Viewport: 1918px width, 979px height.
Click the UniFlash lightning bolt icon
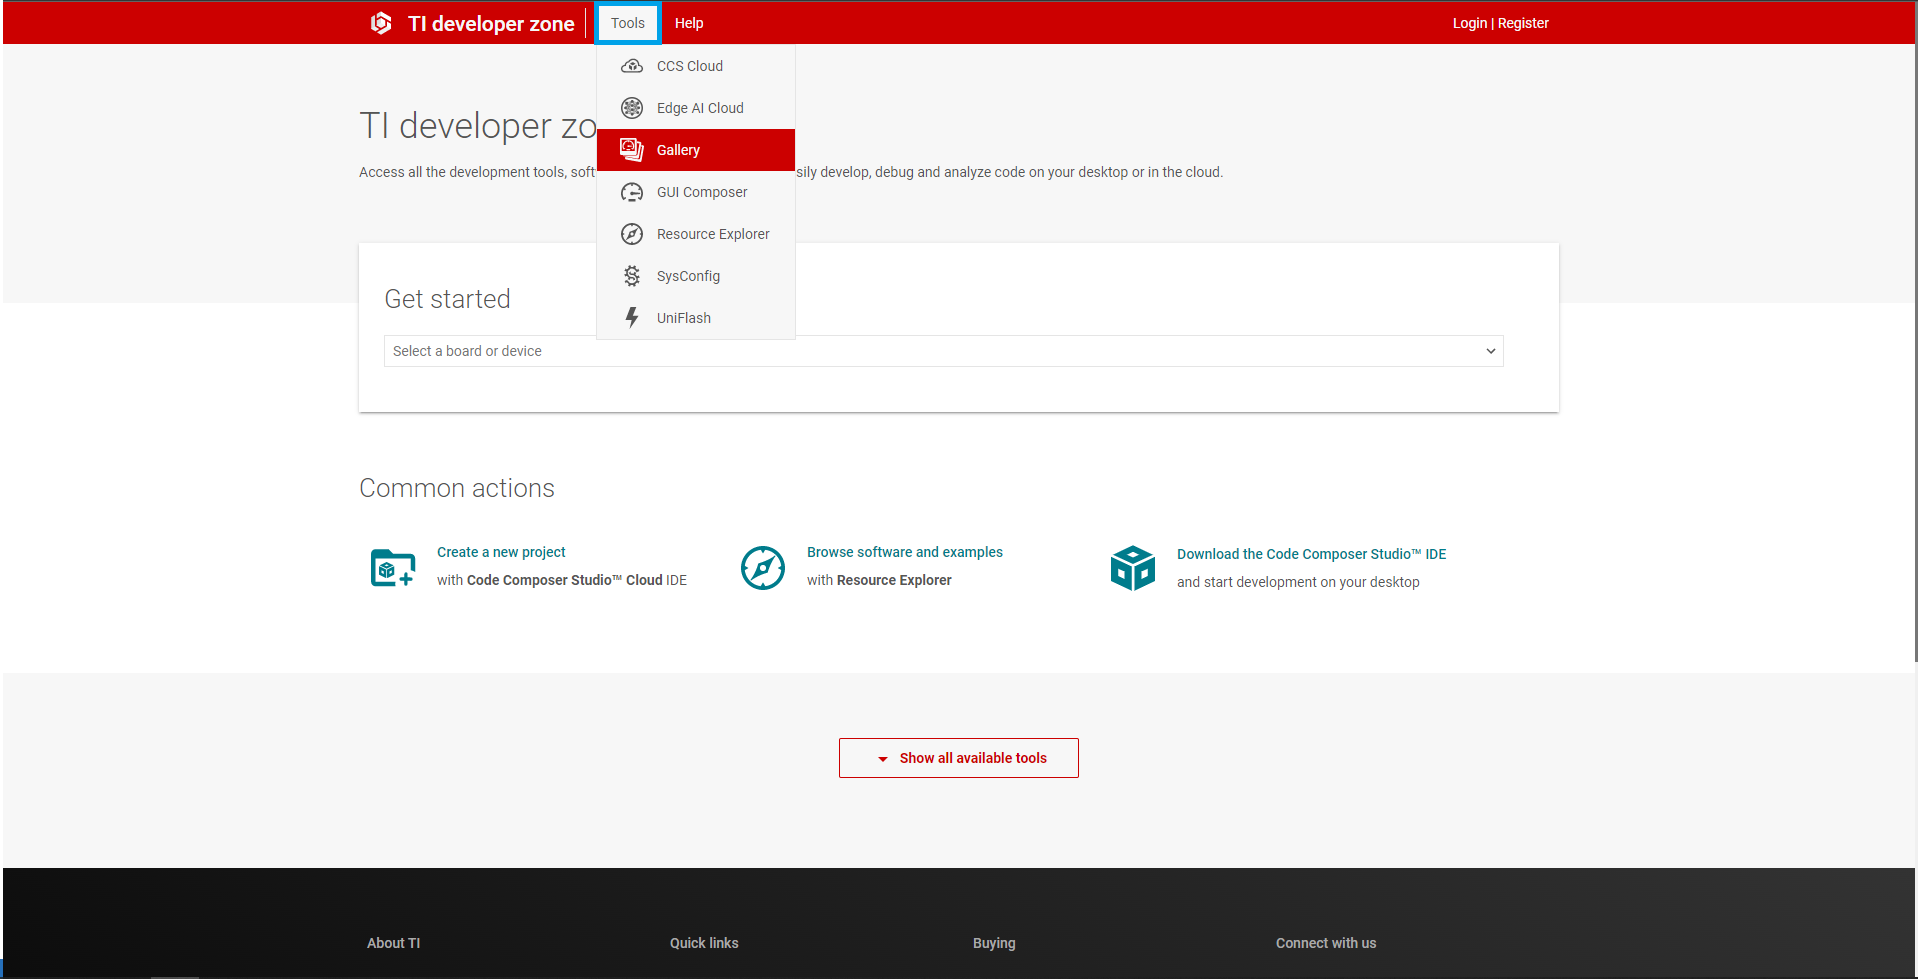tap(632, 318)
